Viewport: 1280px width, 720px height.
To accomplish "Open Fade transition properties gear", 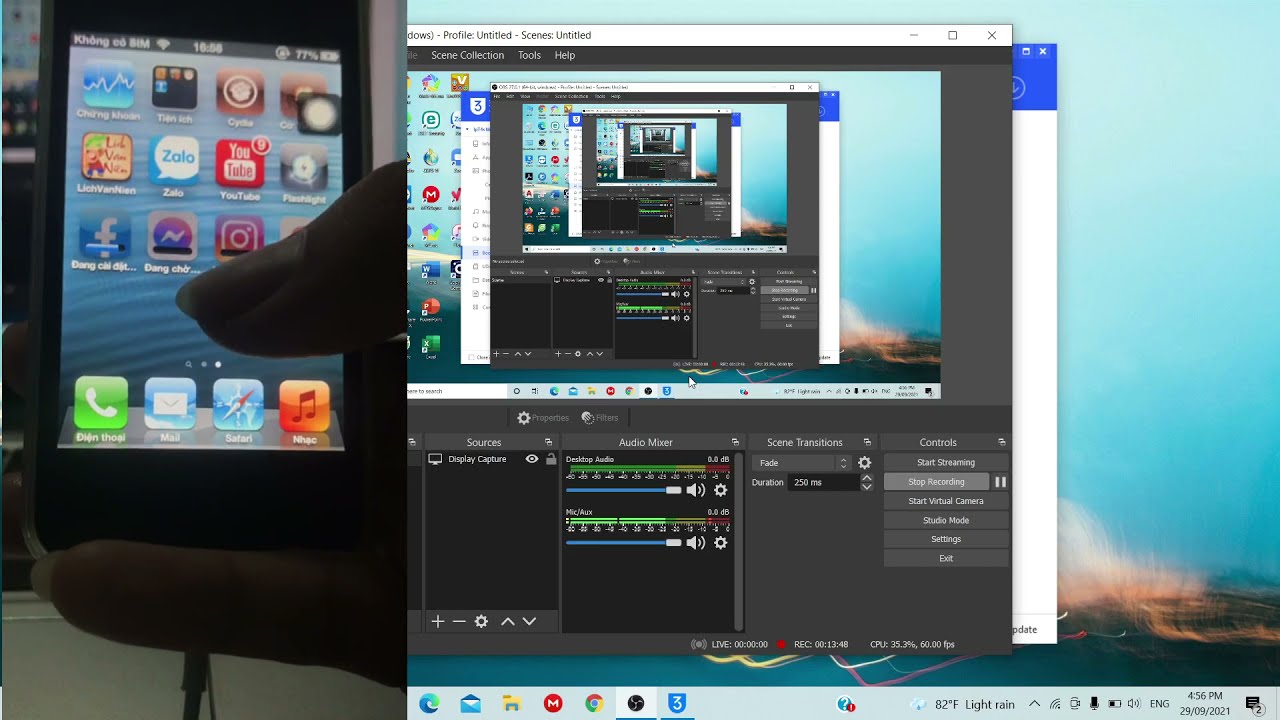I will pos(865,463).
